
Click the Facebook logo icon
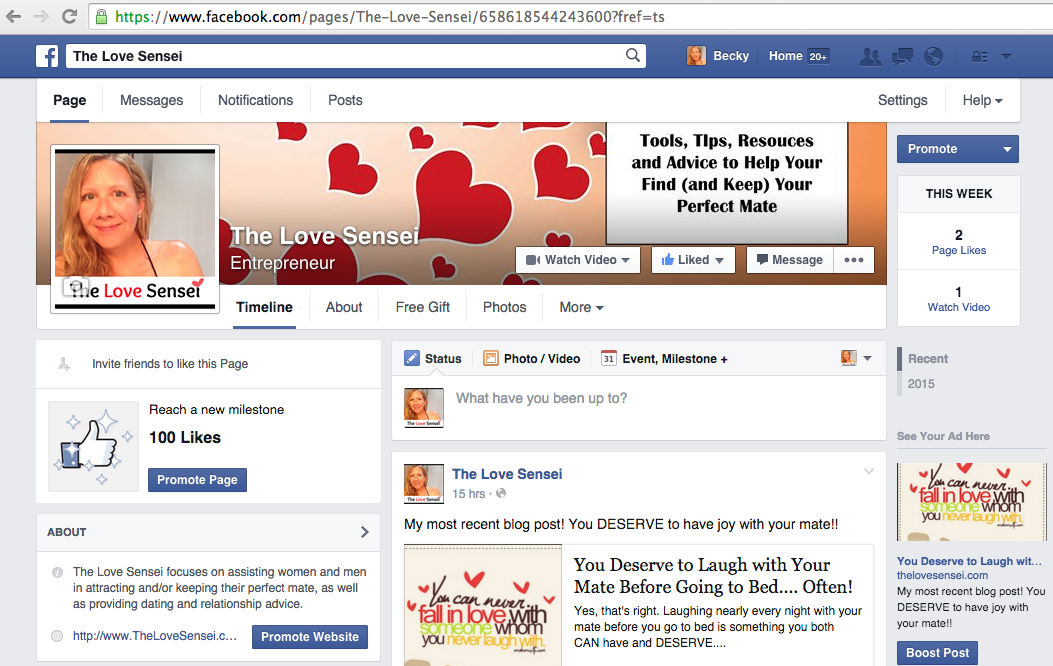coord(47,56)
